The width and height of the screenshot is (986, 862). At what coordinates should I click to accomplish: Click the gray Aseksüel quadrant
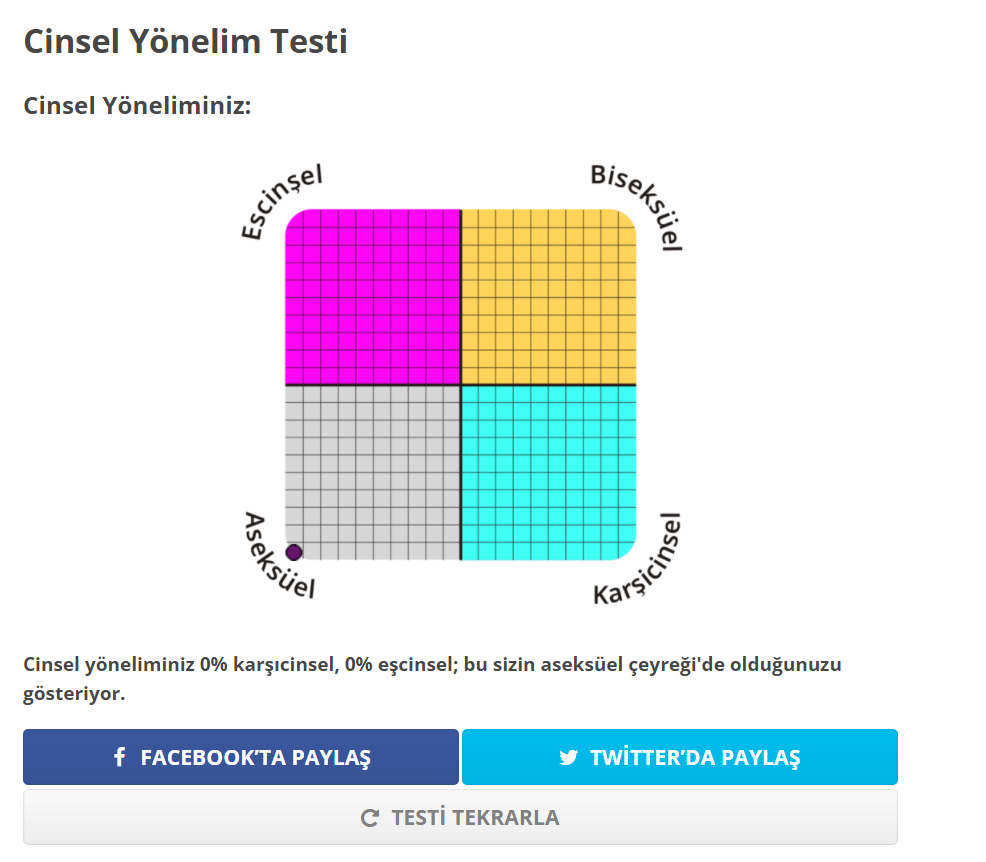click(x=373, y=472)
